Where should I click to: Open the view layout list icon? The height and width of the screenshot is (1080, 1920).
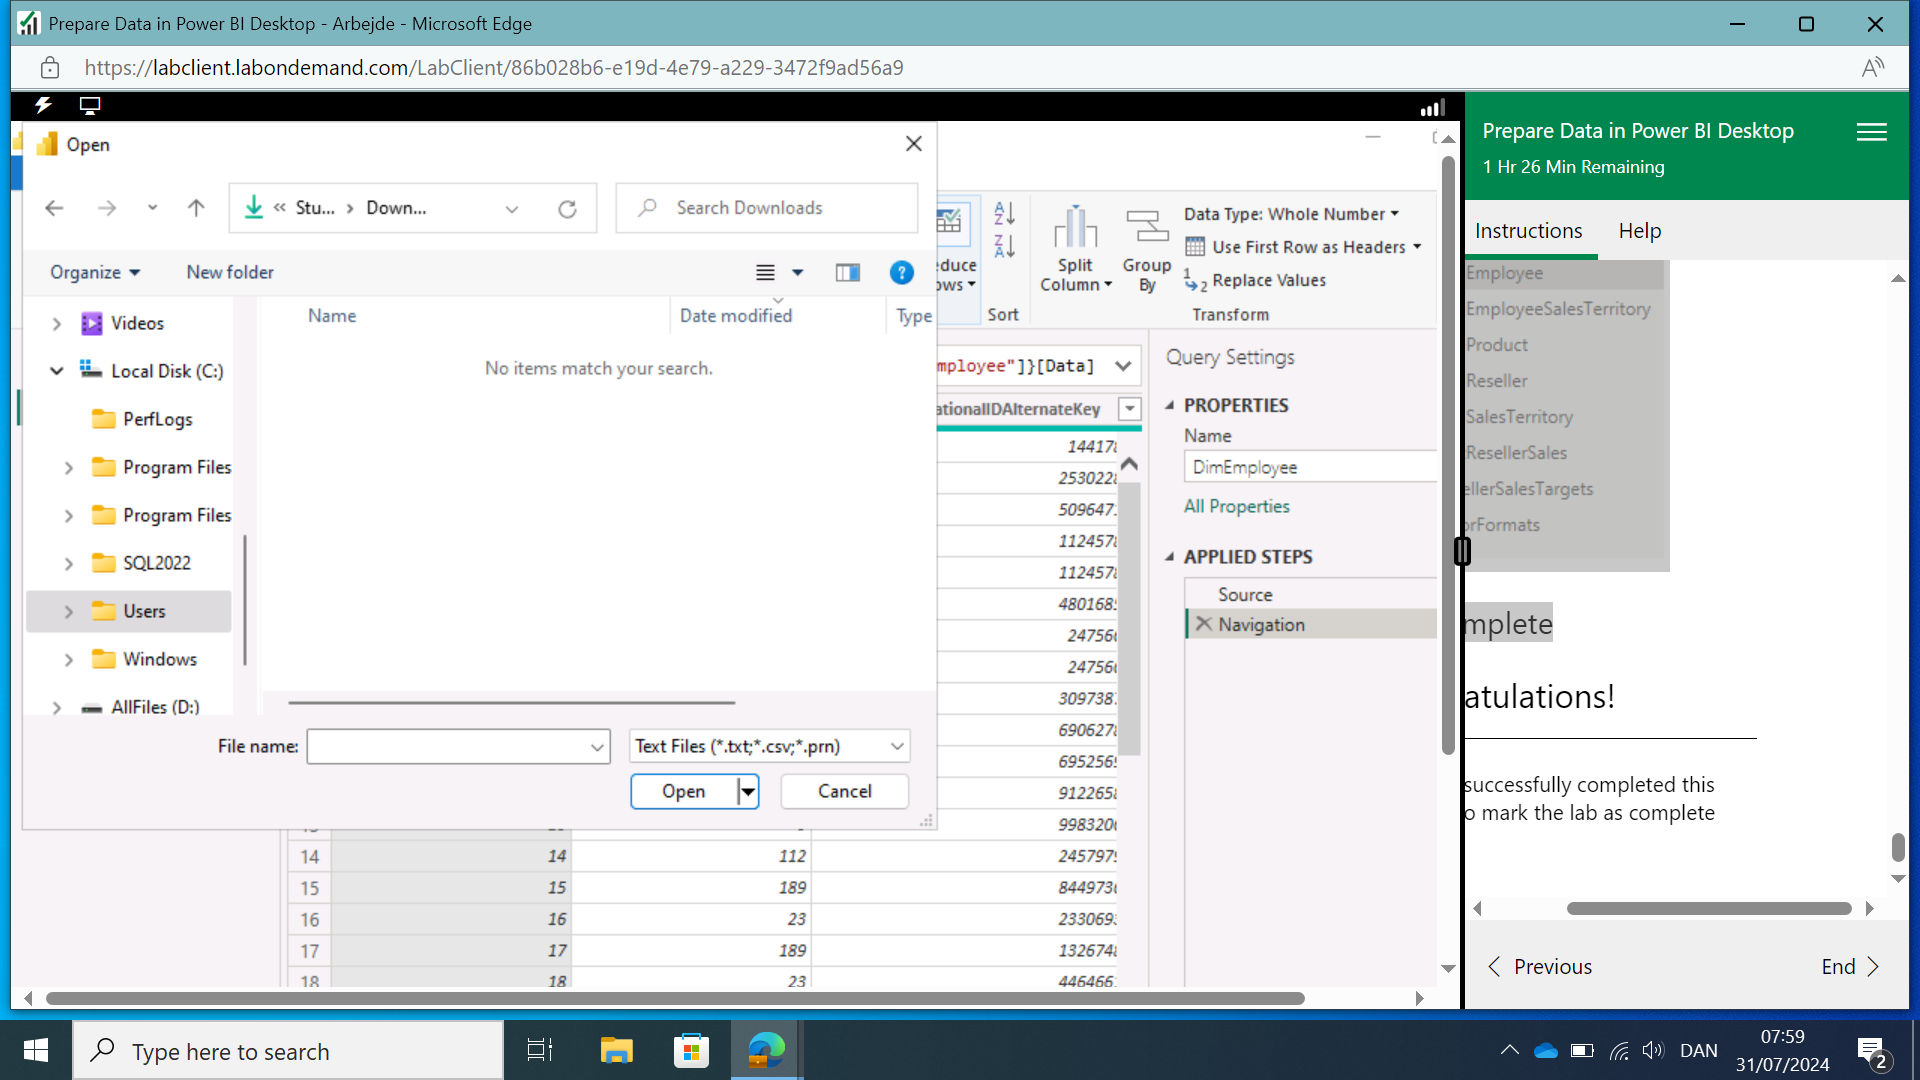[765, 272]
